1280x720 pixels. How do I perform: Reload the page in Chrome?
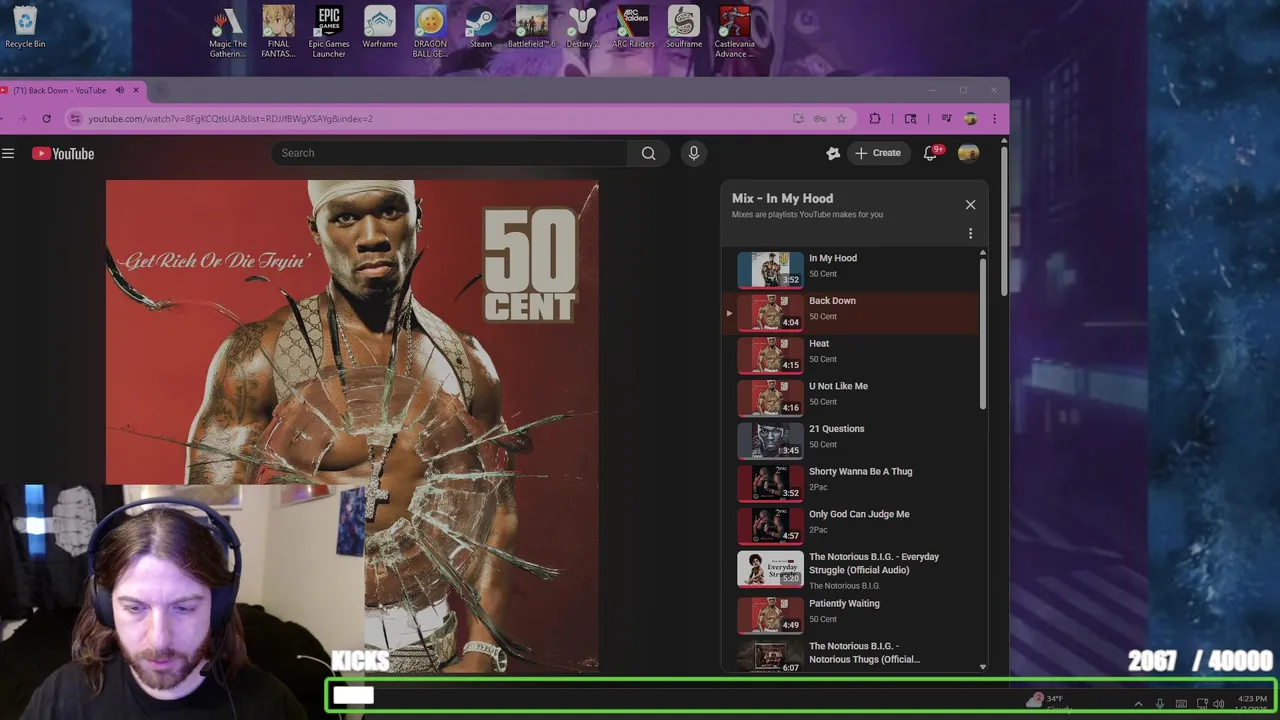point(46,118)
